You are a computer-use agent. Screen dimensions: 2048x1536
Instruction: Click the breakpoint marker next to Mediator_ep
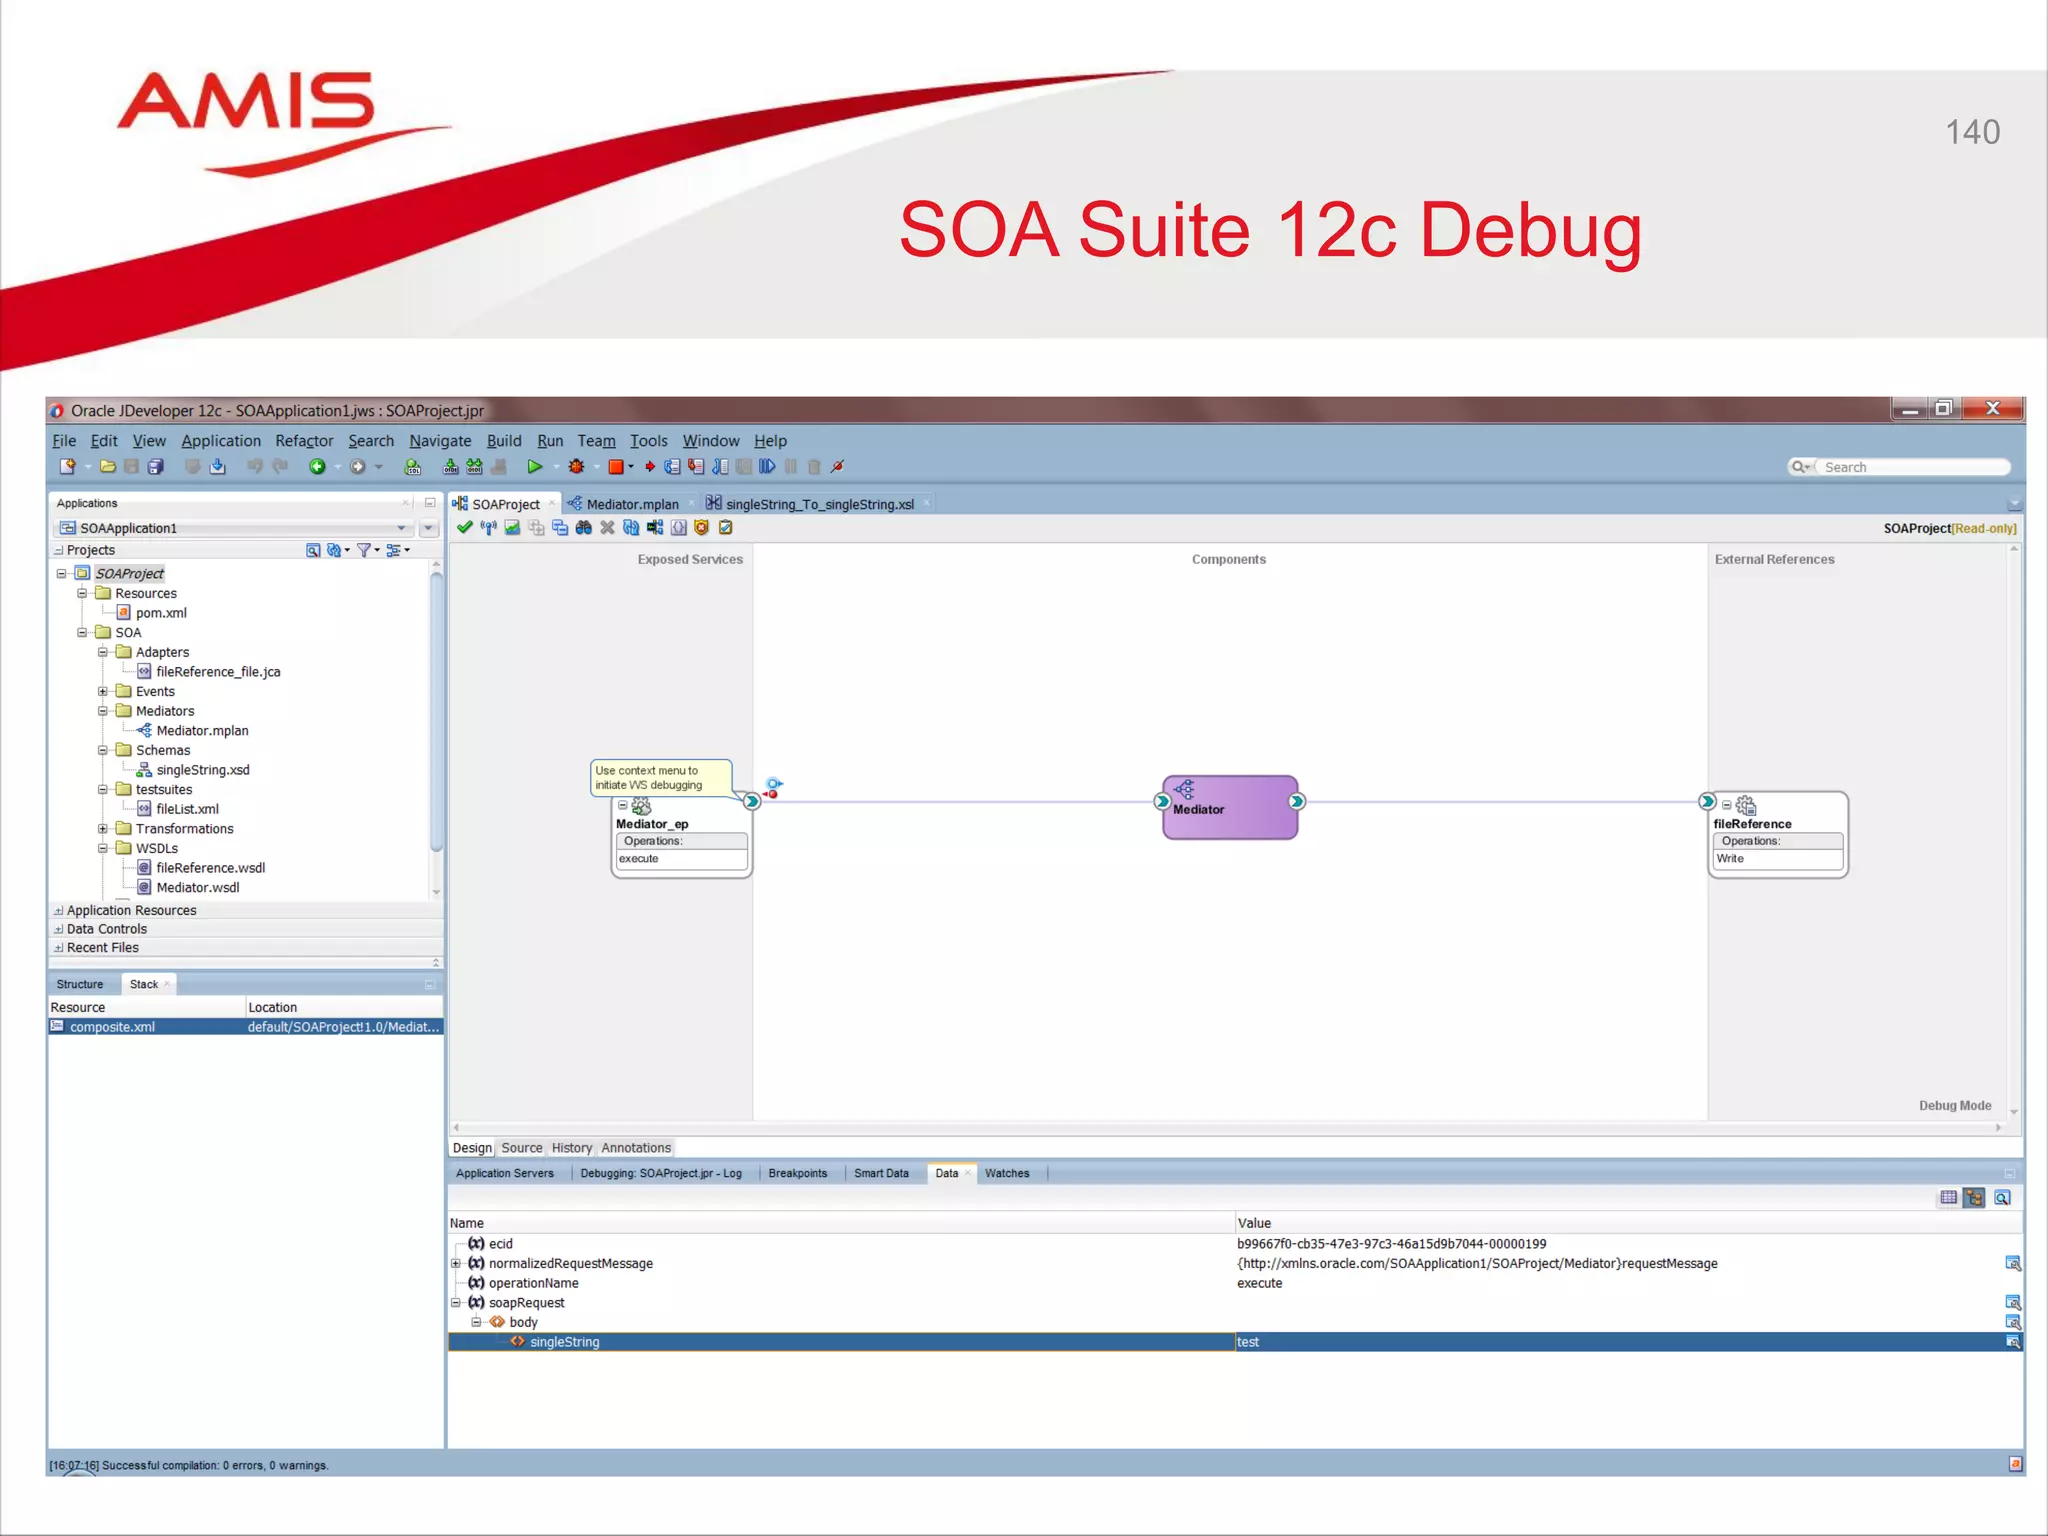(773, 788)
